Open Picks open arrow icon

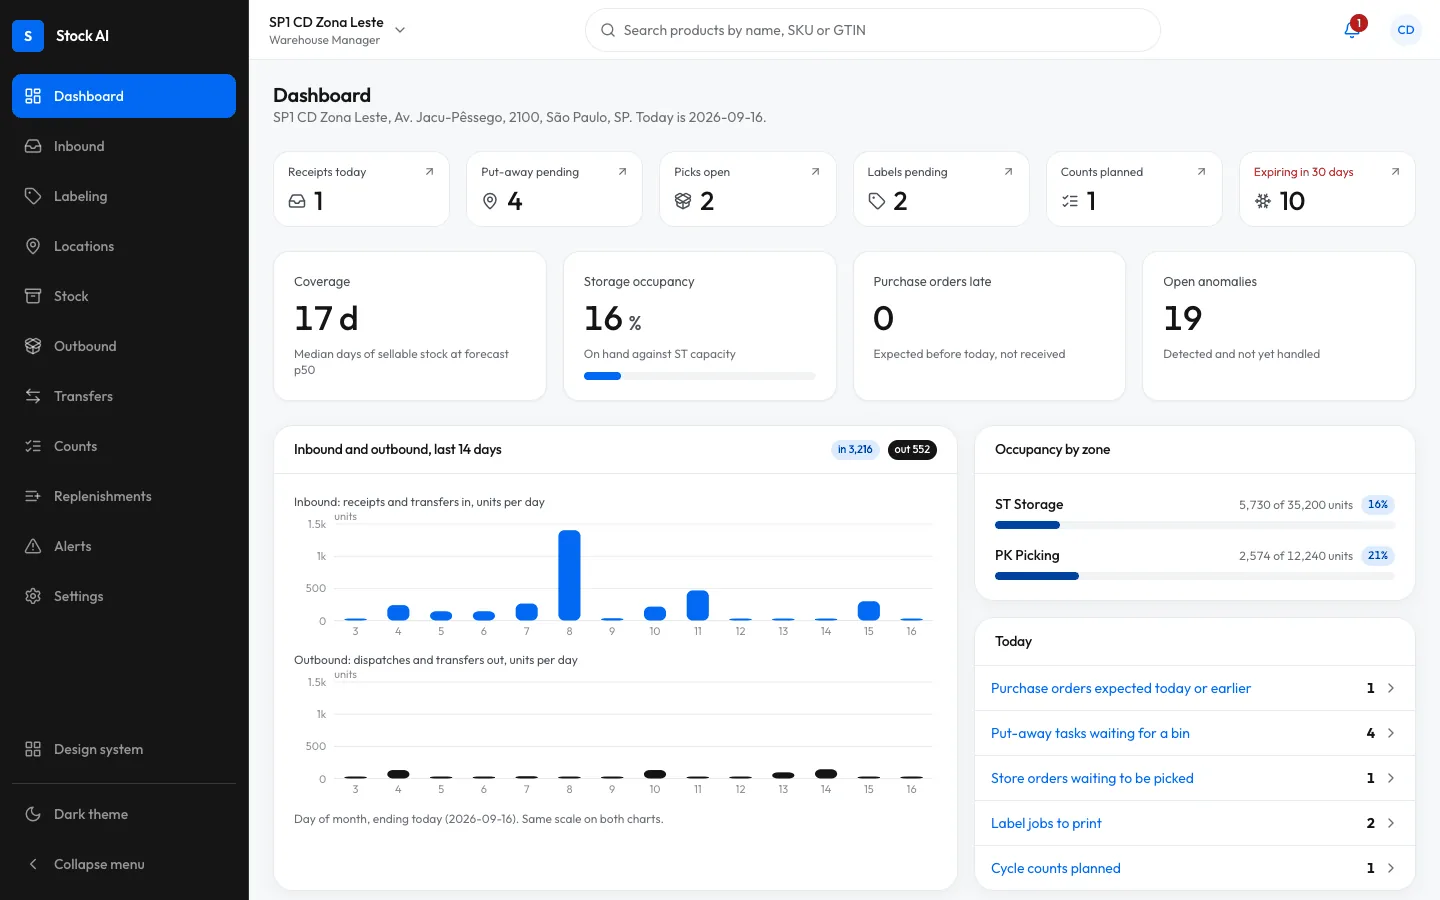tap(815, 172)
